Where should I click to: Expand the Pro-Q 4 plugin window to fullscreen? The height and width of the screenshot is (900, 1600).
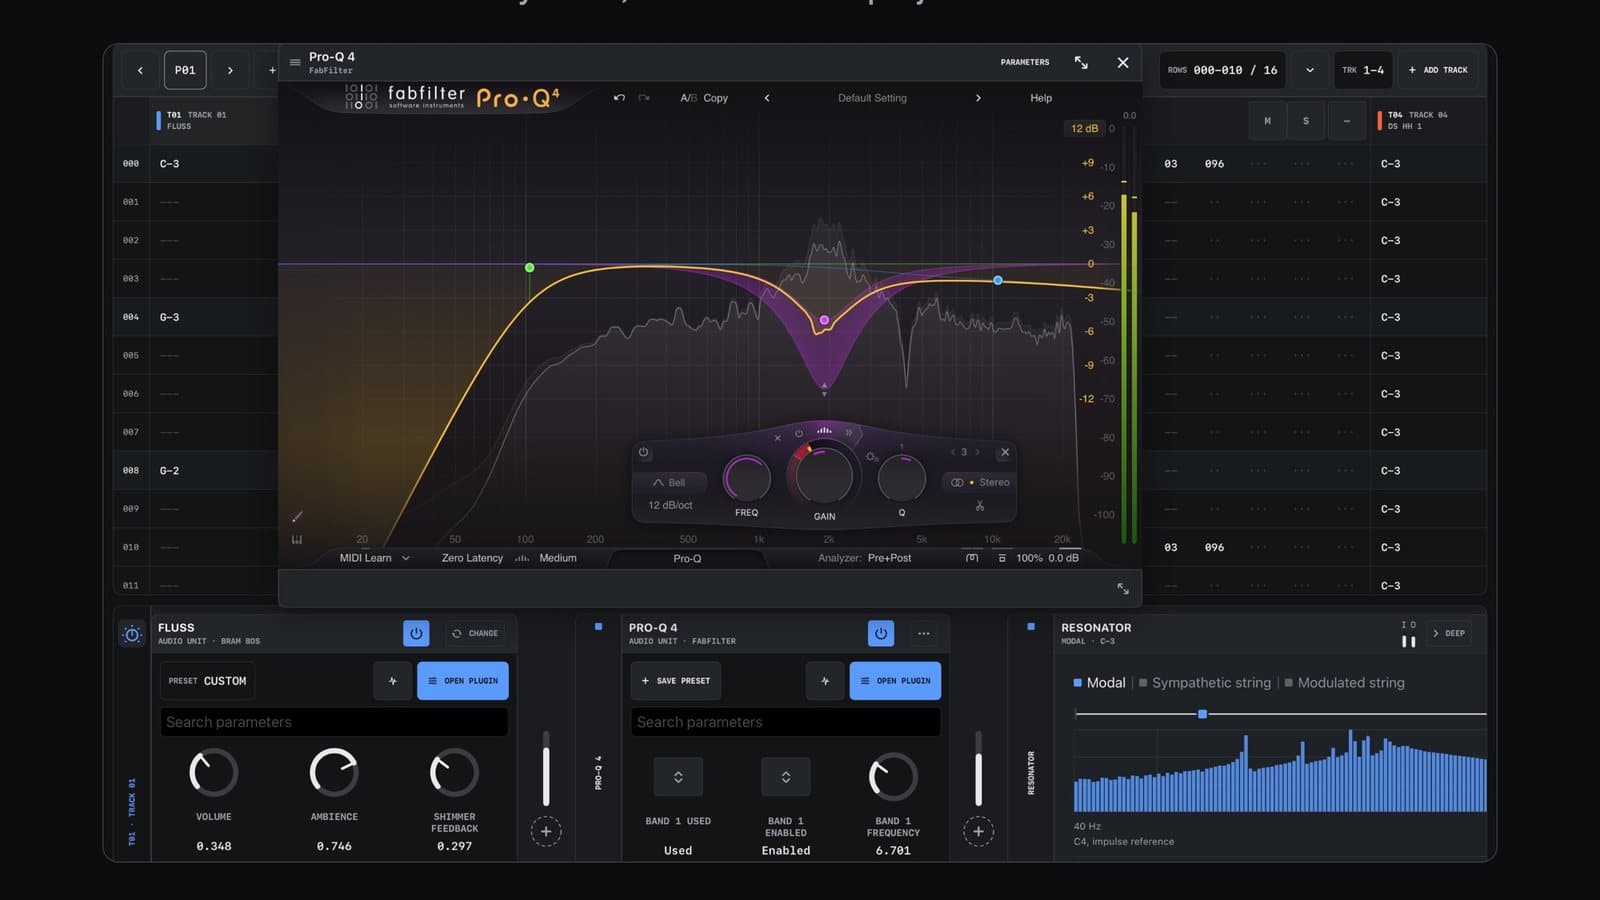coord(1081,62)
